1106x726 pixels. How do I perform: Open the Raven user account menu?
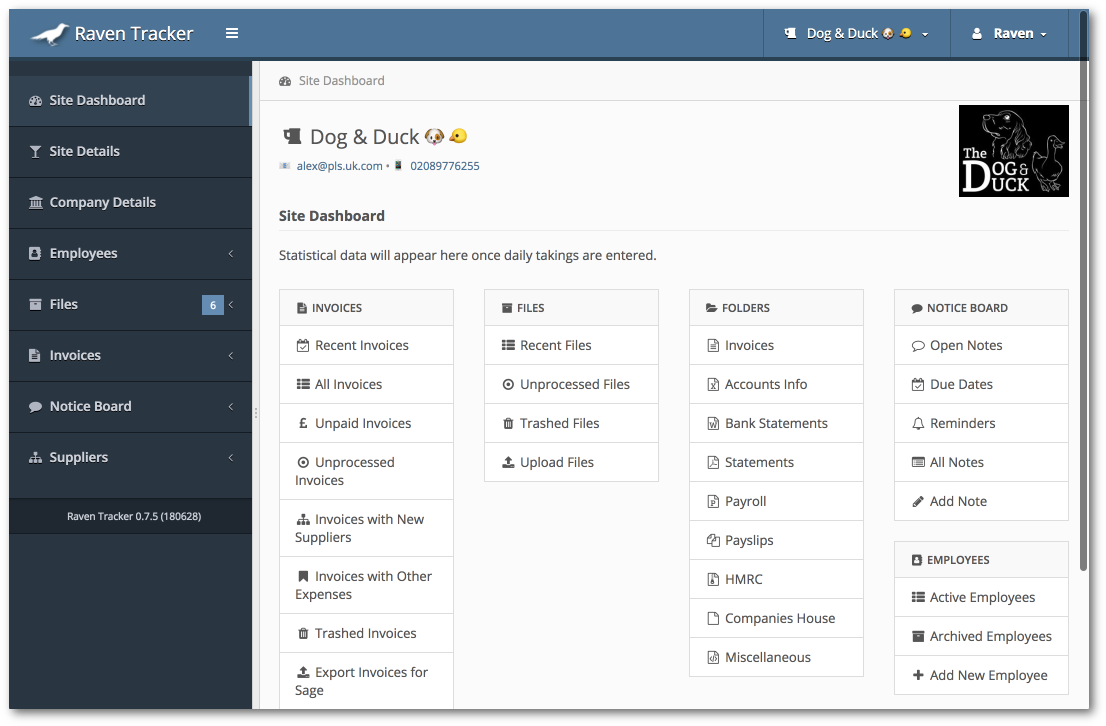(1008, 32)
